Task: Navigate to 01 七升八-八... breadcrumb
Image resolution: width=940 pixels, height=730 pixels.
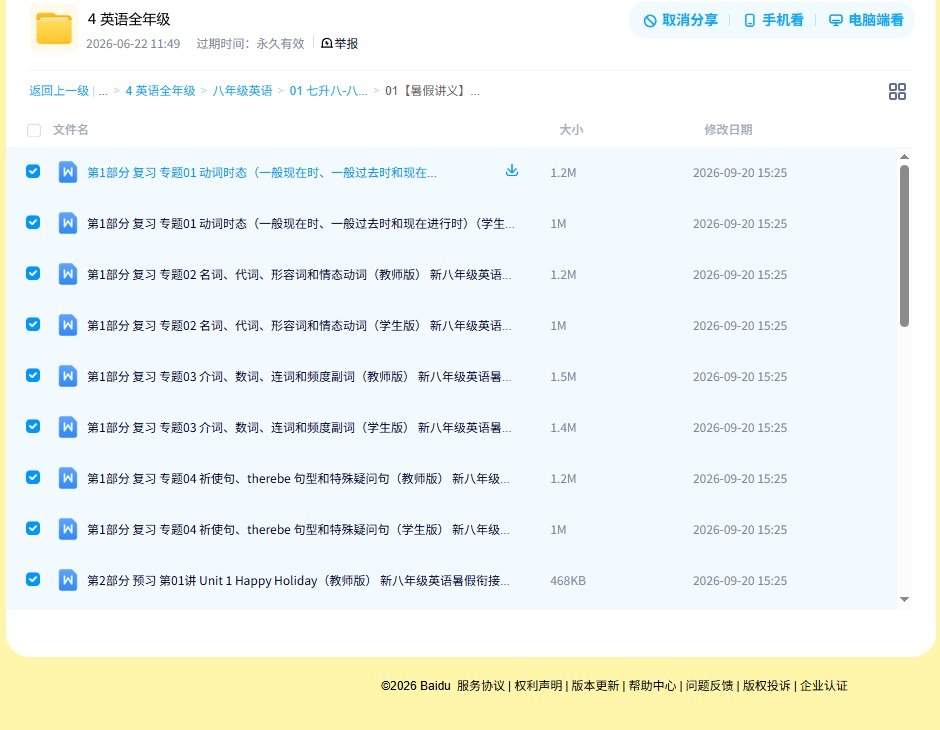Action: (328, 91)
